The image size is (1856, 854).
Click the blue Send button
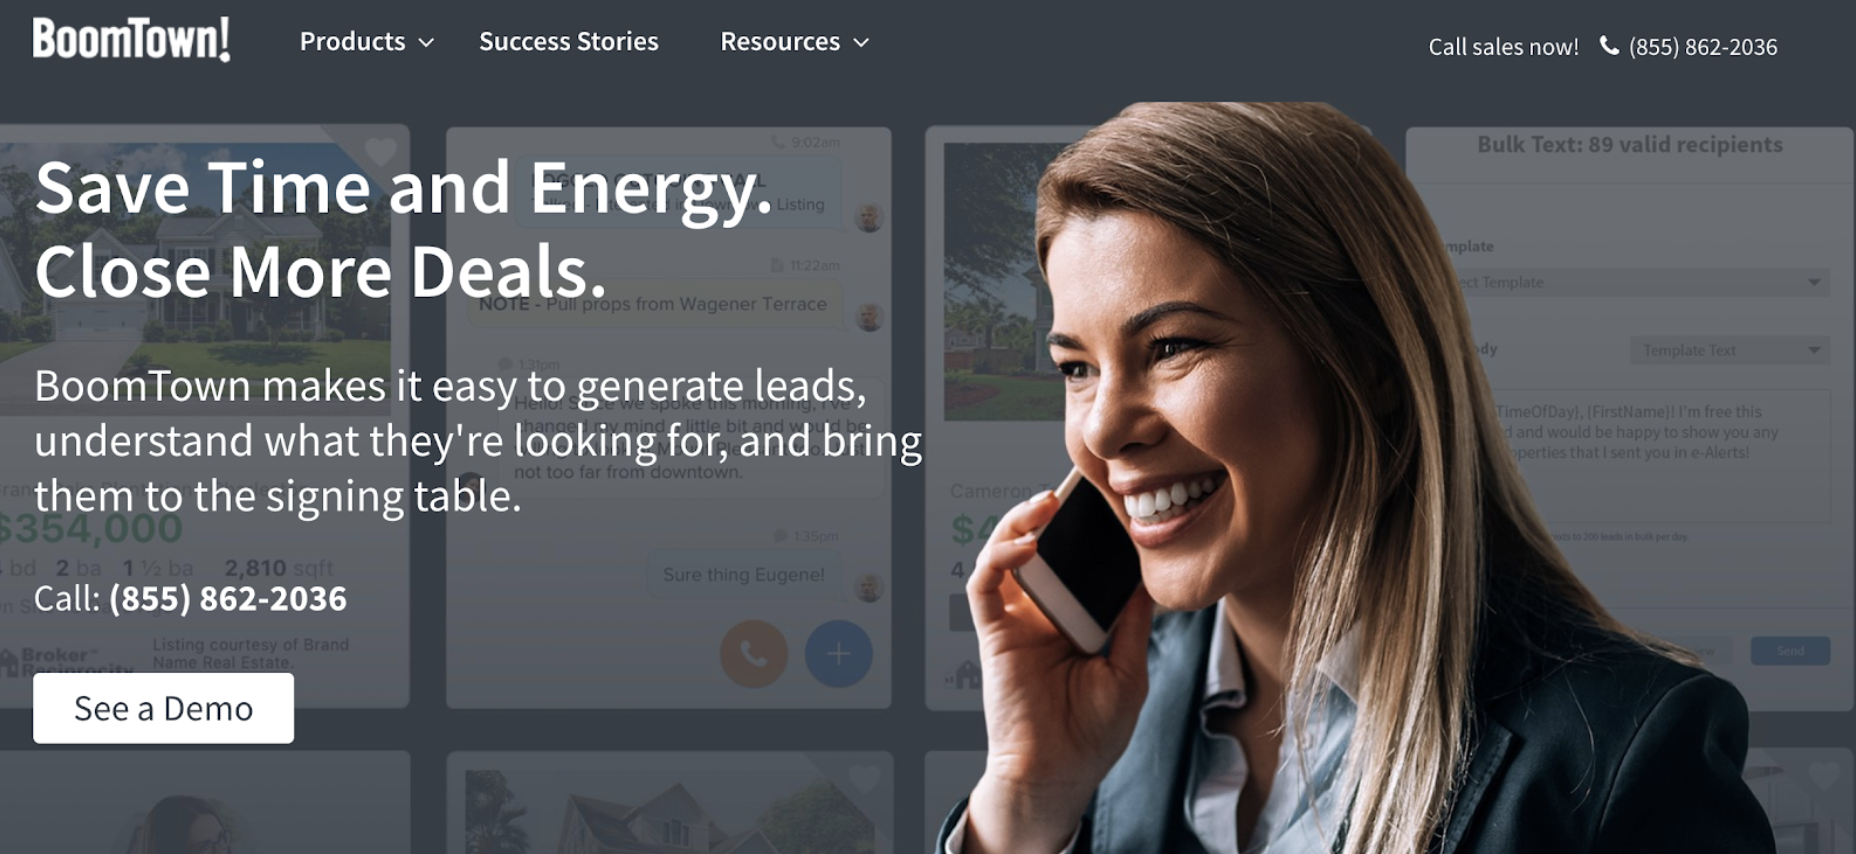coord(1790,651)
